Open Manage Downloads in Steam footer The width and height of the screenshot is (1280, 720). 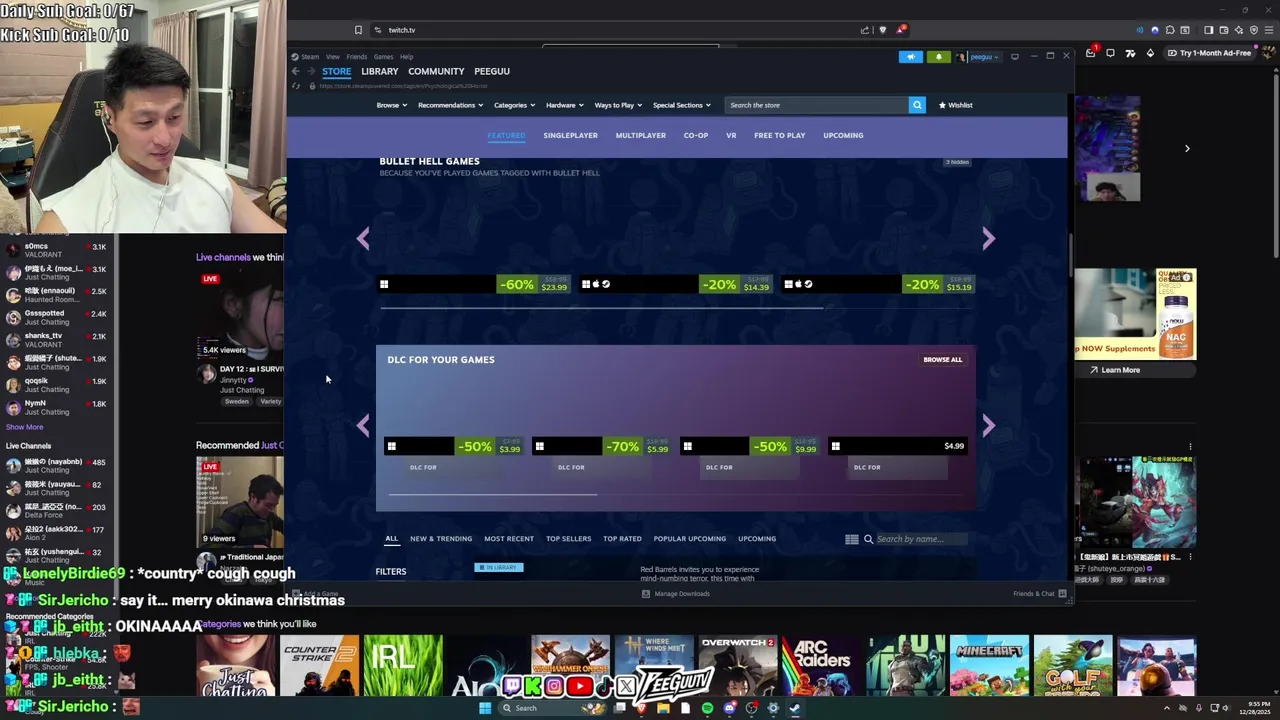(x=676, y=594)
